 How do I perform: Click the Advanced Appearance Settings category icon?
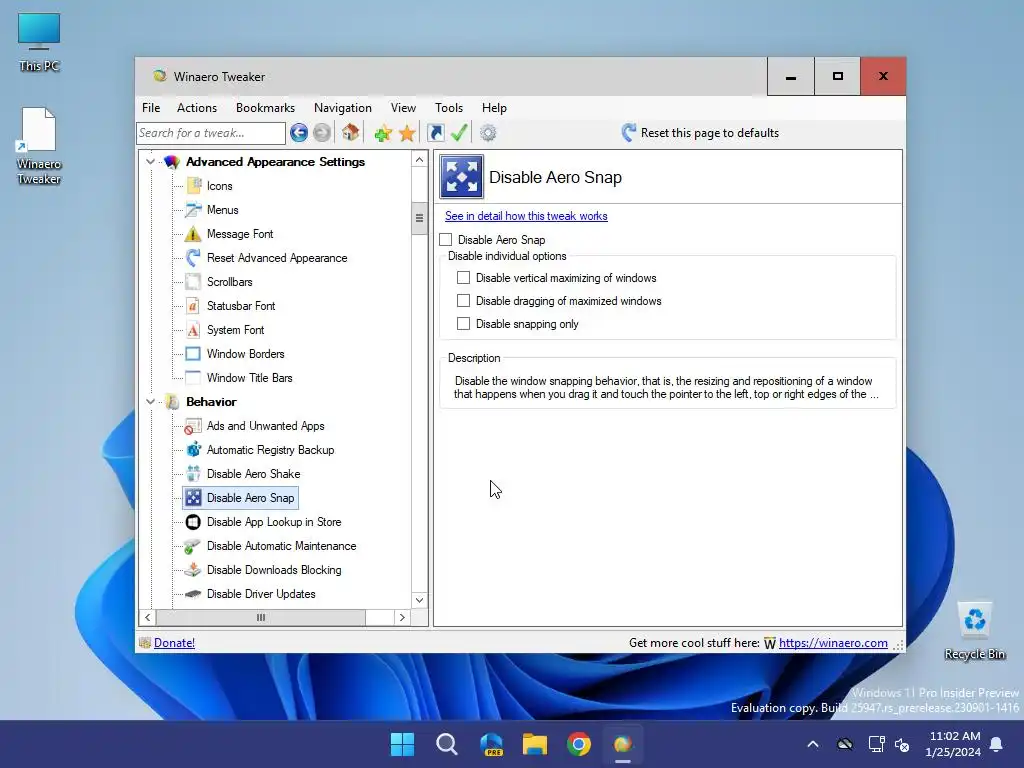[172, 162]
